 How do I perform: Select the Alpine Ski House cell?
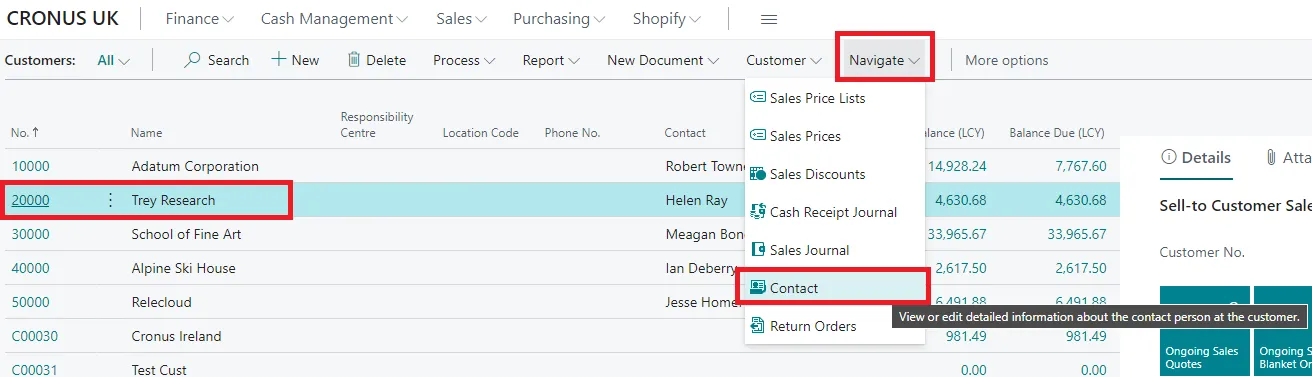(x=184, y=268)
